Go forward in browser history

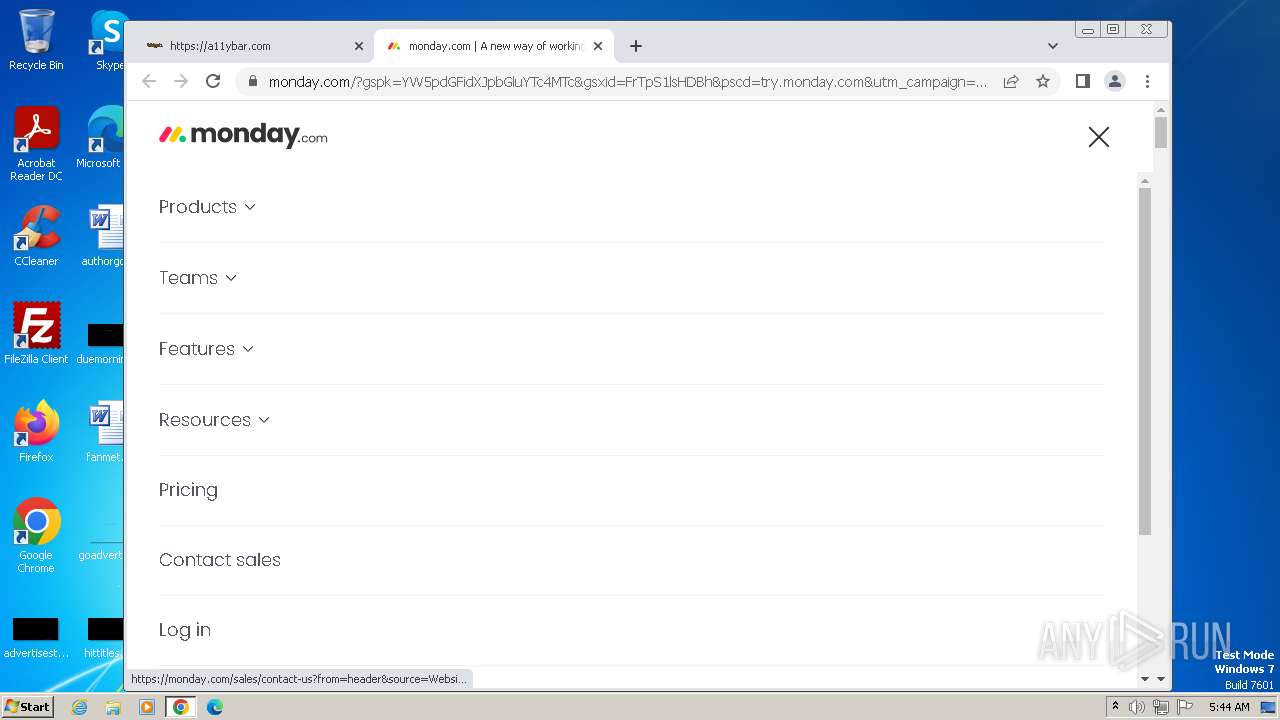[181, 81]
